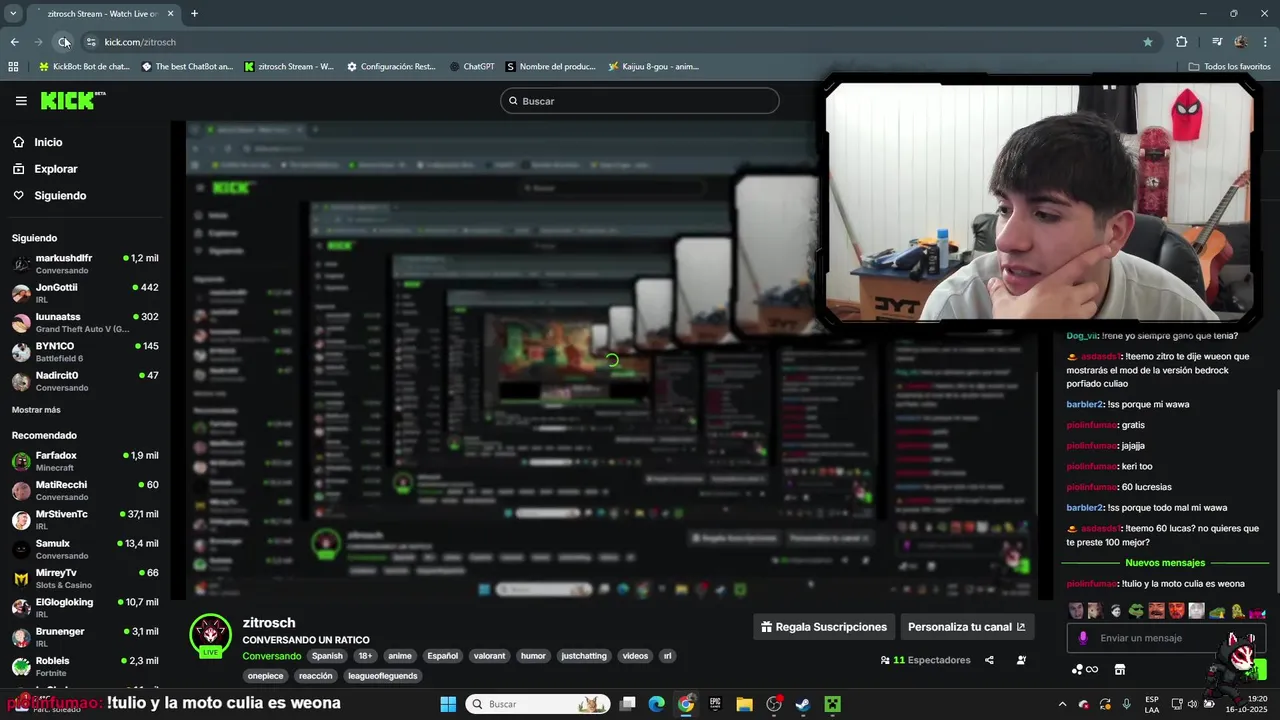Click the purple microphone icon in chat input
The image size is (1280, 720).
pyautogui.click(x=1083, y=638)
